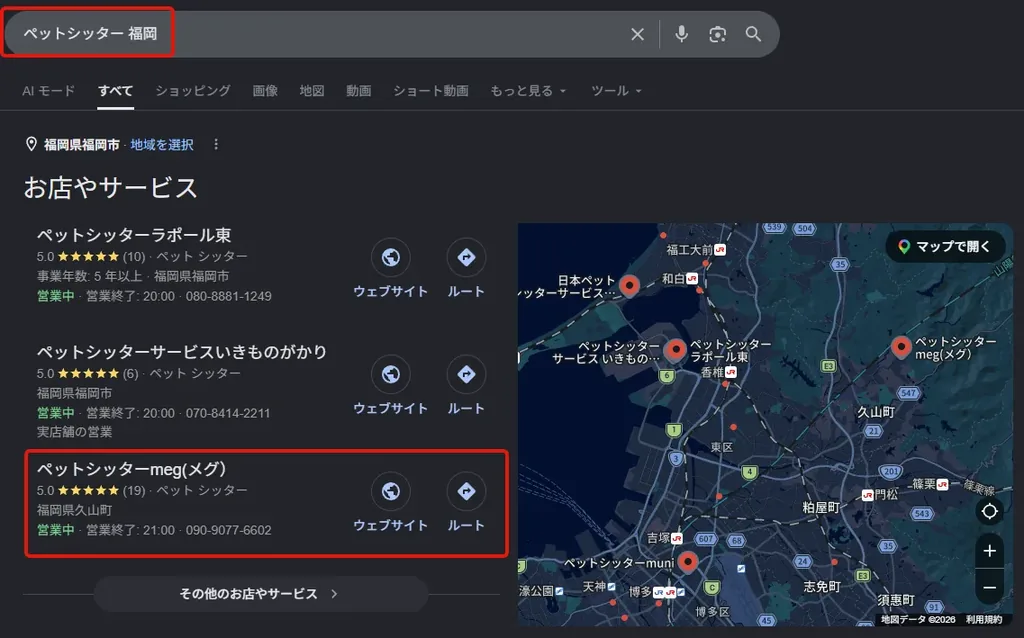This screenshot has height=638, width=1024.
Task: Switch to the 地図 tab
Action: click(x=312, y=91)
